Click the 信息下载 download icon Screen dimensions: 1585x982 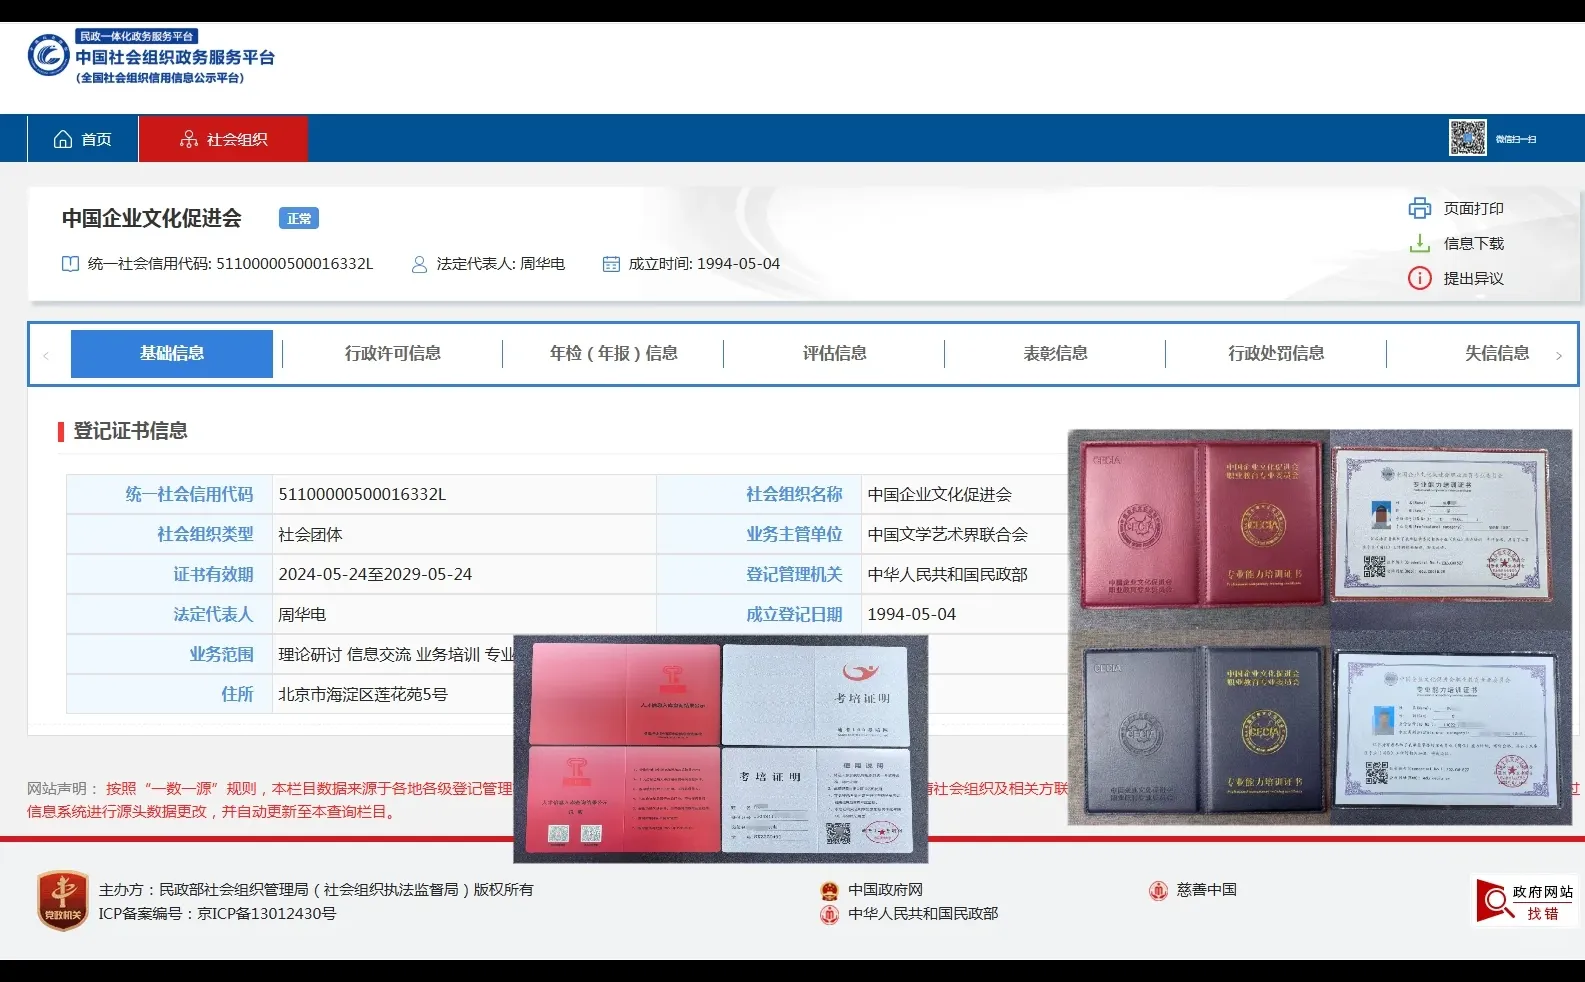pyautogui.click(x=1420, y=243)
